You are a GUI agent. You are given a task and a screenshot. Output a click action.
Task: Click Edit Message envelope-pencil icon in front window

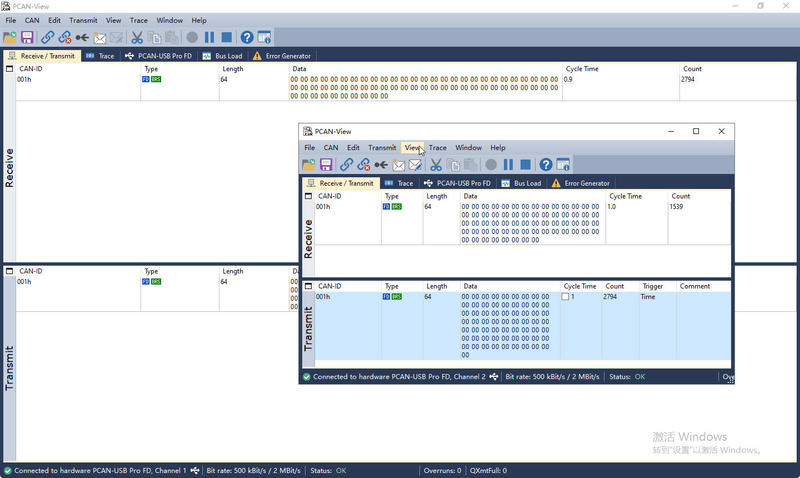415,164
